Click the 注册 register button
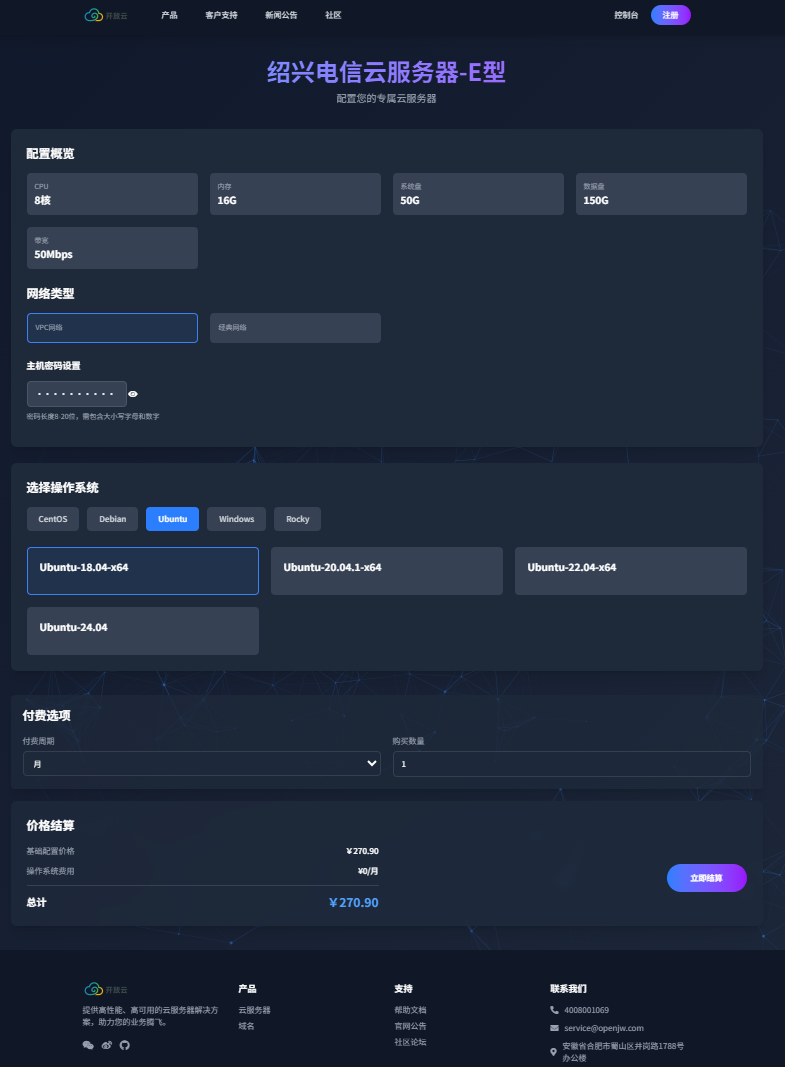The width and height of the screenshot is (785, 1067). point(670,15)
